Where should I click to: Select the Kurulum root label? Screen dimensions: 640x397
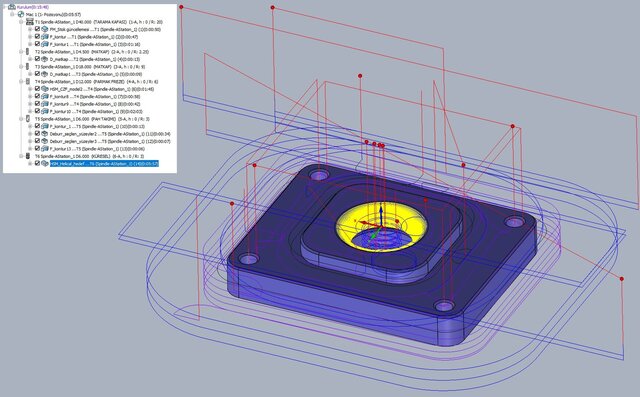(33, 7)
